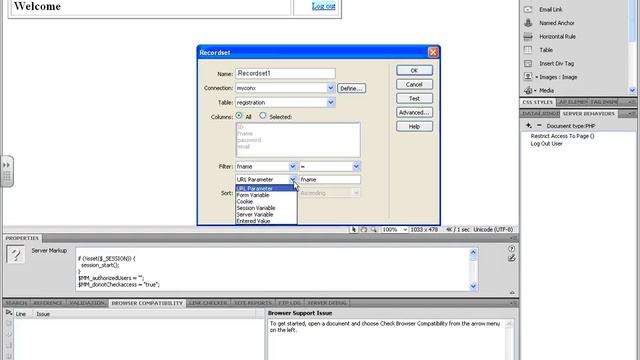Image resolution: width=640 pixels, height=360 pixels.
Task: Click Insert panel scroll down arrow
Action: coord(632,90)
